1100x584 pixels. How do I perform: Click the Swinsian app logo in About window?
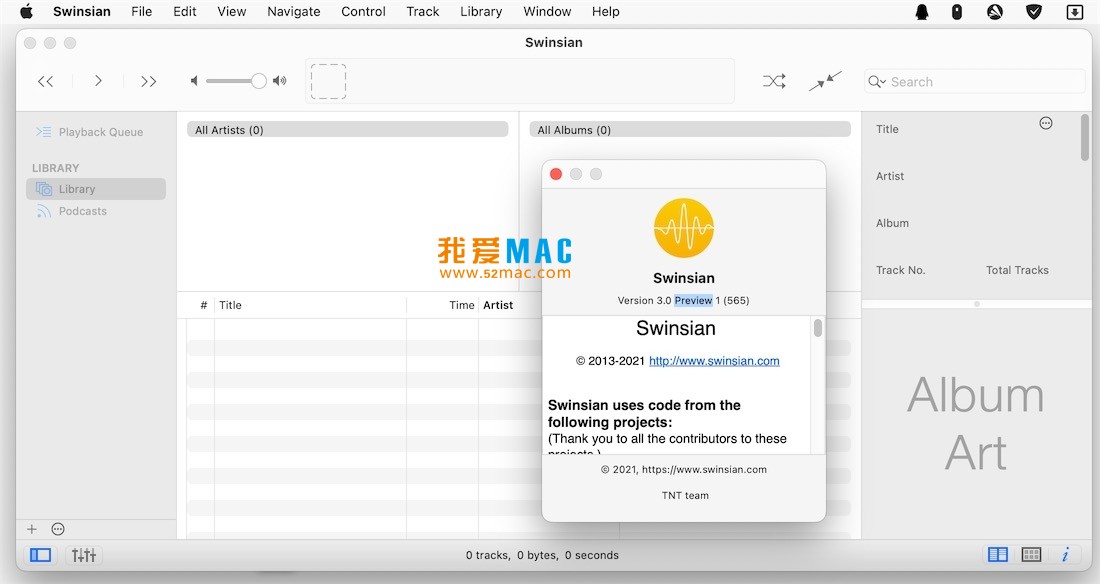tap(684, 228)
